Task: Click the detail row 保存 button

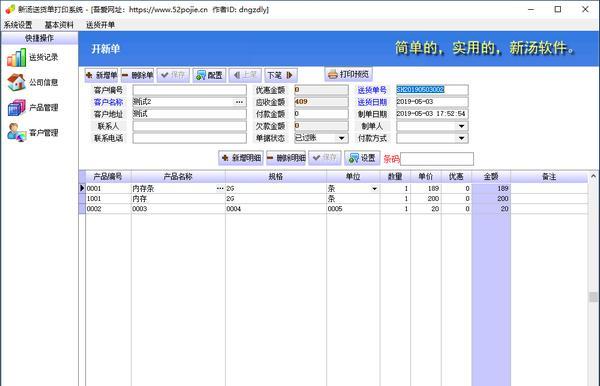Action: [324, 158]
